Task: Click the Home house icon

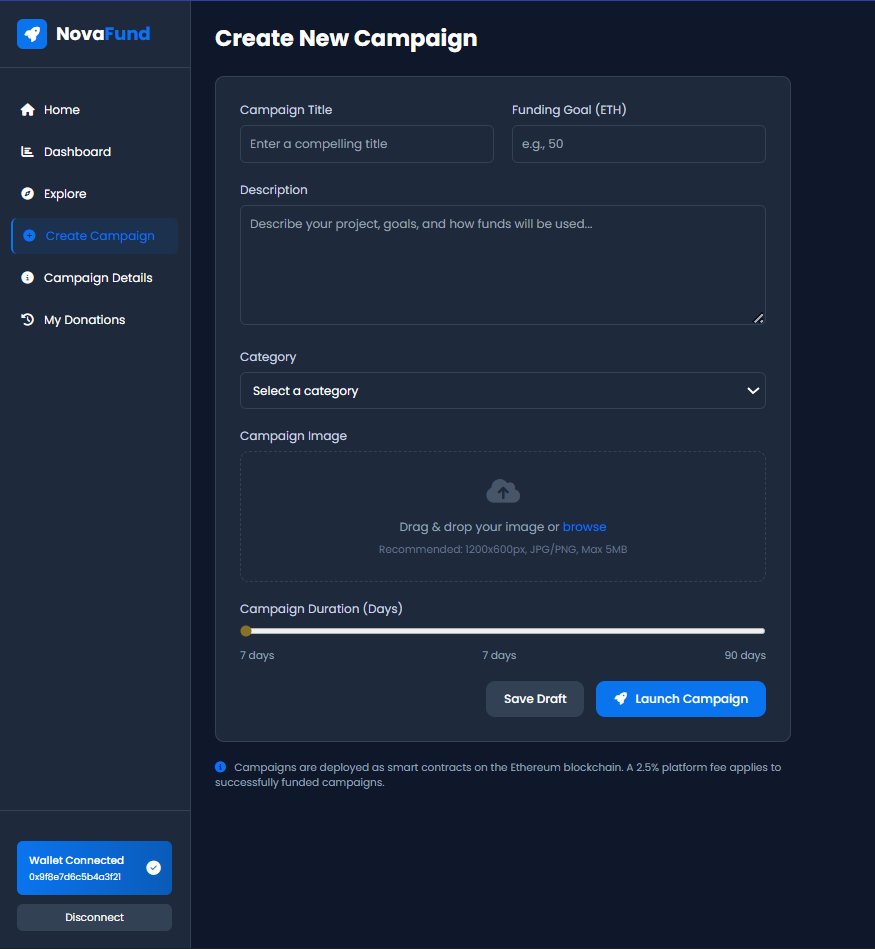Action: click(x=27, y=110)
